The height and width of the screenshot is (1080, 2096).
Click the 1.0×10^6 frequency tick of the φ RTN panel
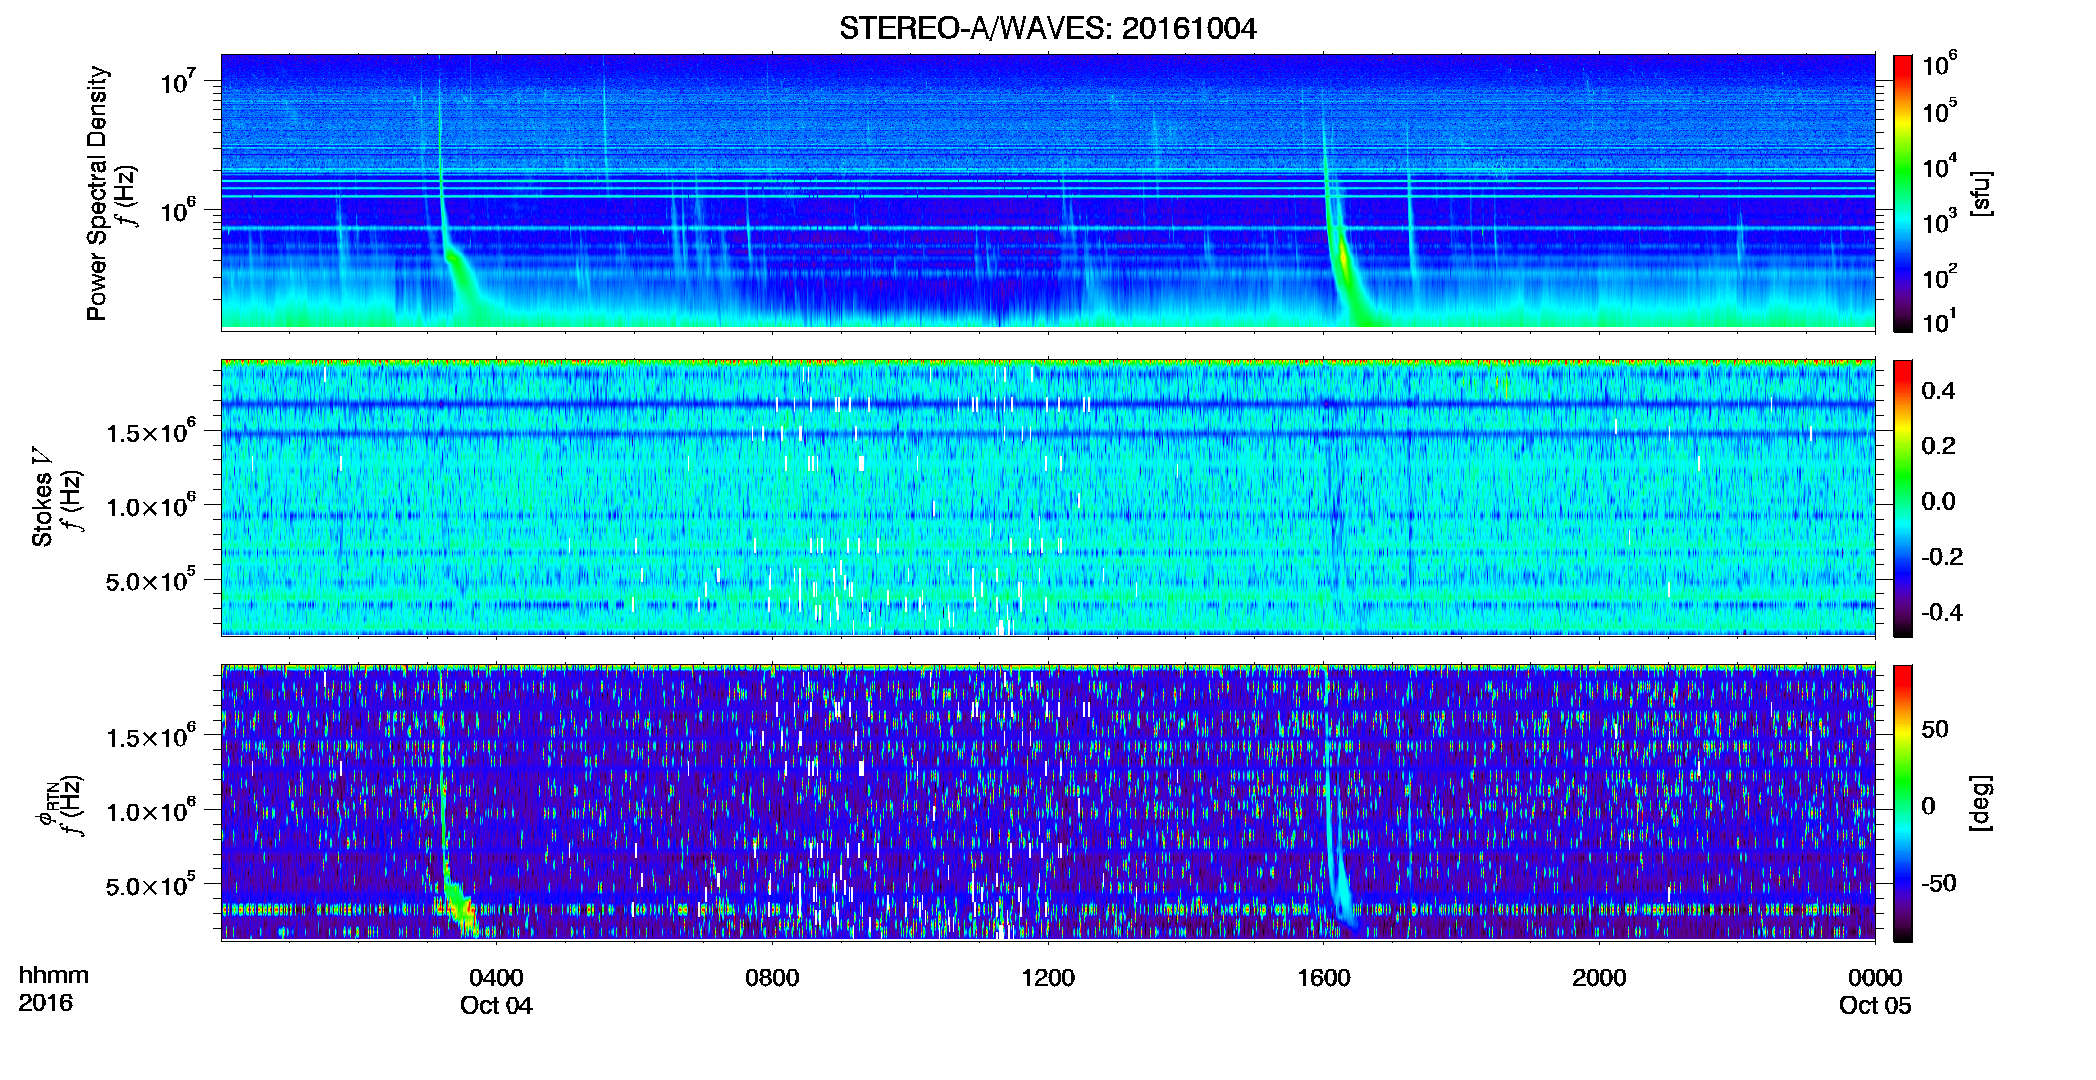pyautogui.click(x=150, y=811)
